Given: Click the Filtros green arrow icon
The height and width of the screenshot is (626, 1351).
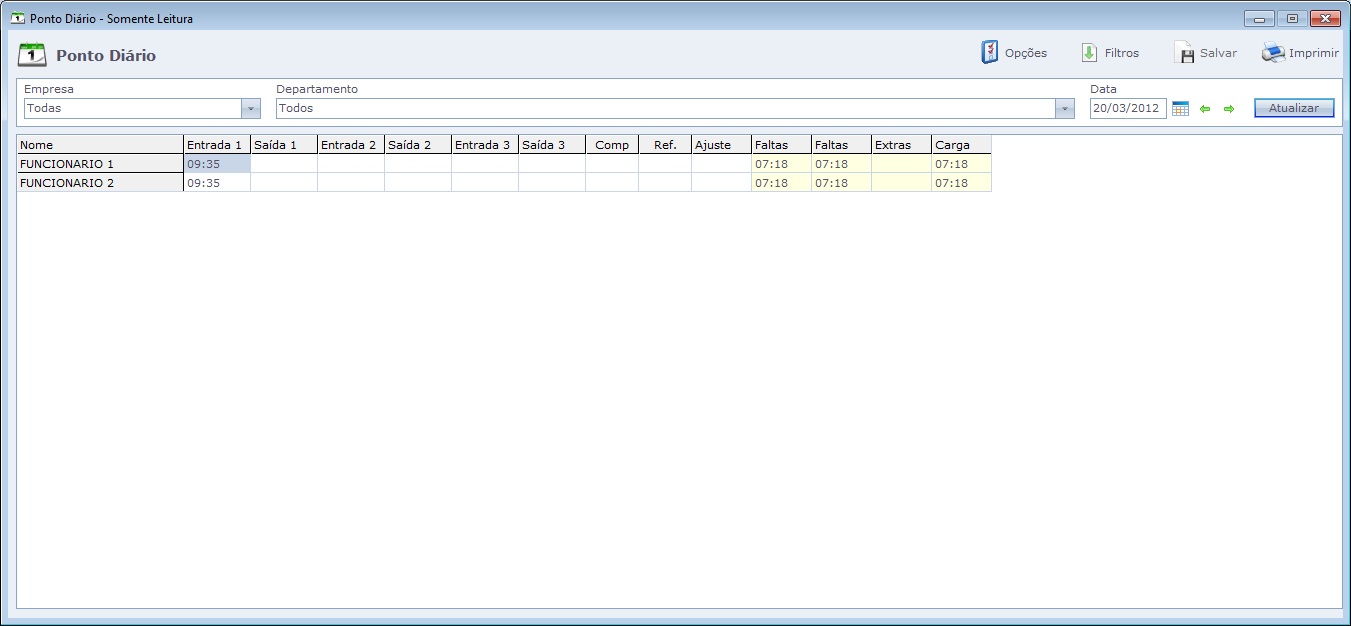Looking at the screenshot, I should (1089, 53).
